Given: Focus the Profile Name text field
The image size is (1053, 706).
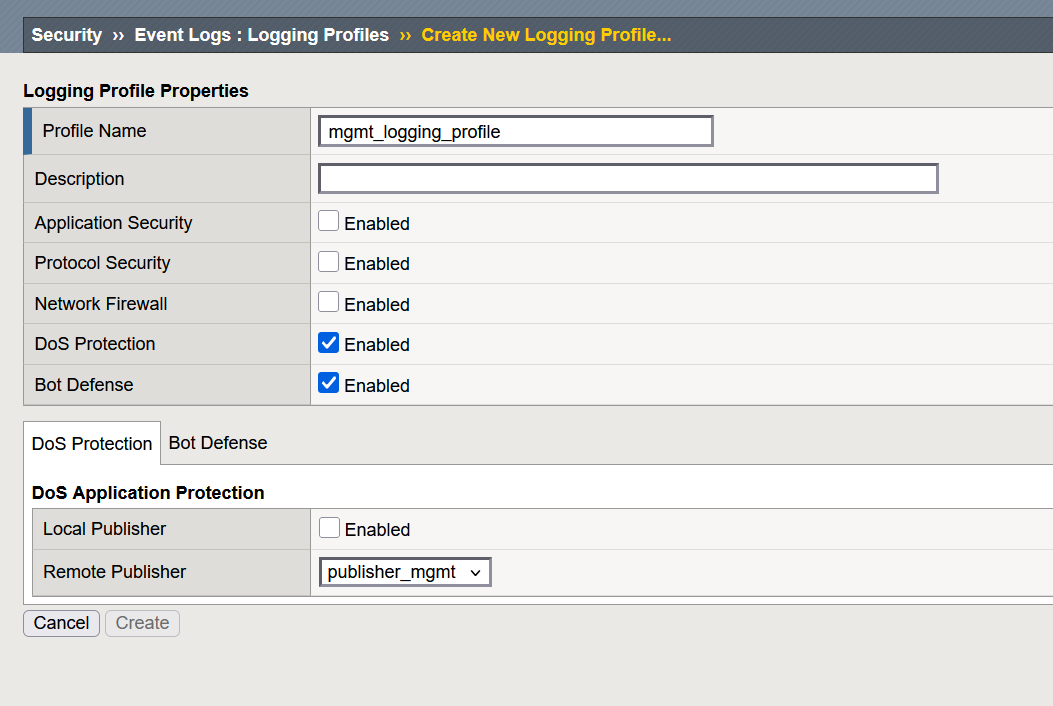Looking at the screenshot, I should point(515,131).
